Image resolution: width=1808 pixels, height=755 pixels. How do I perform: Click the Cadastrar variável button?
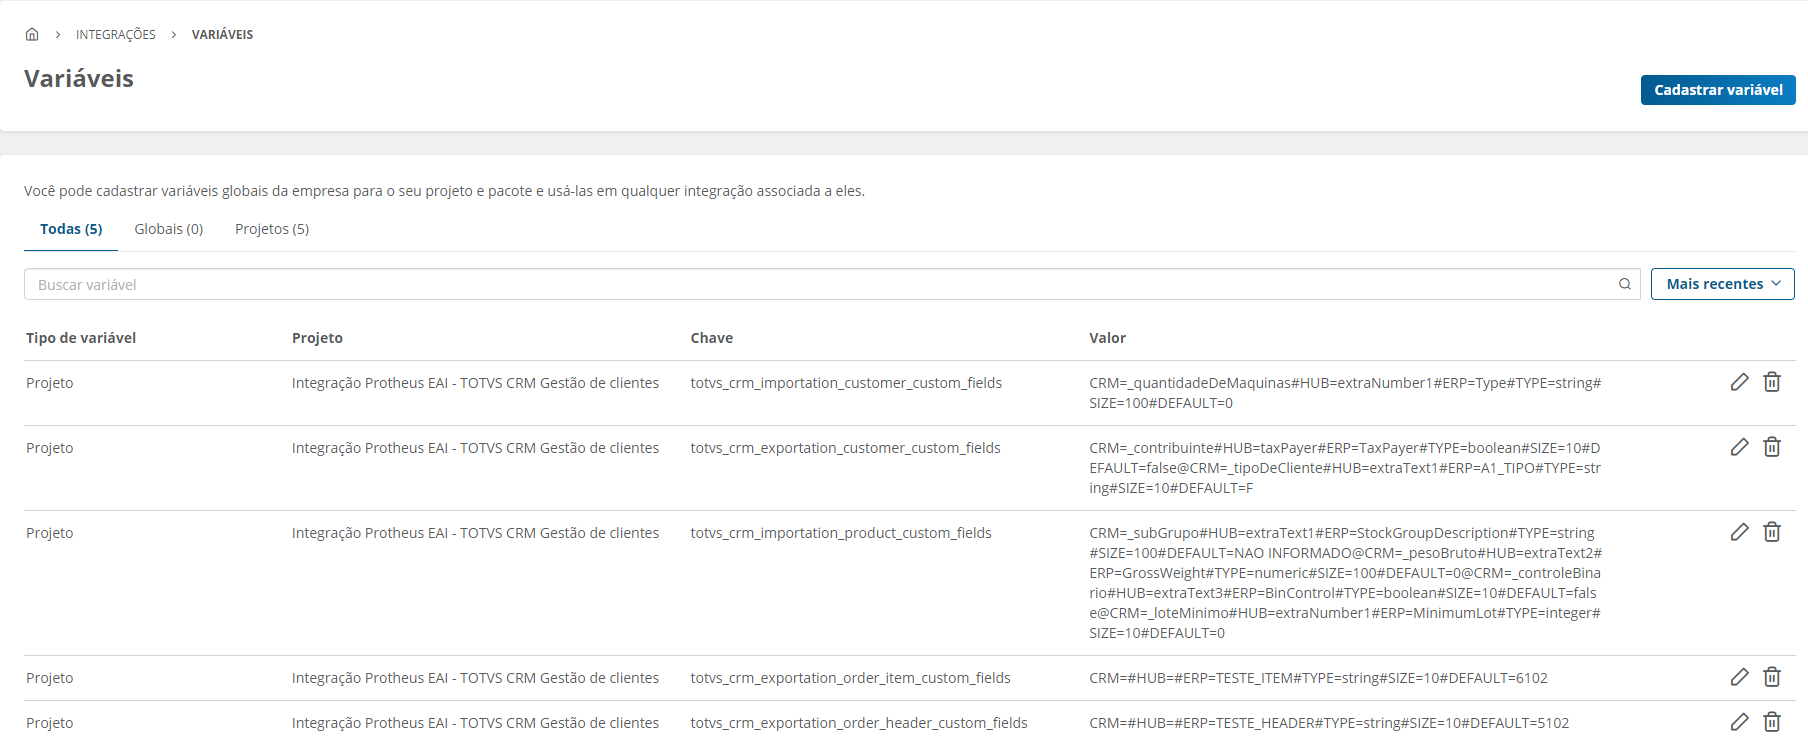[1718, 90]
